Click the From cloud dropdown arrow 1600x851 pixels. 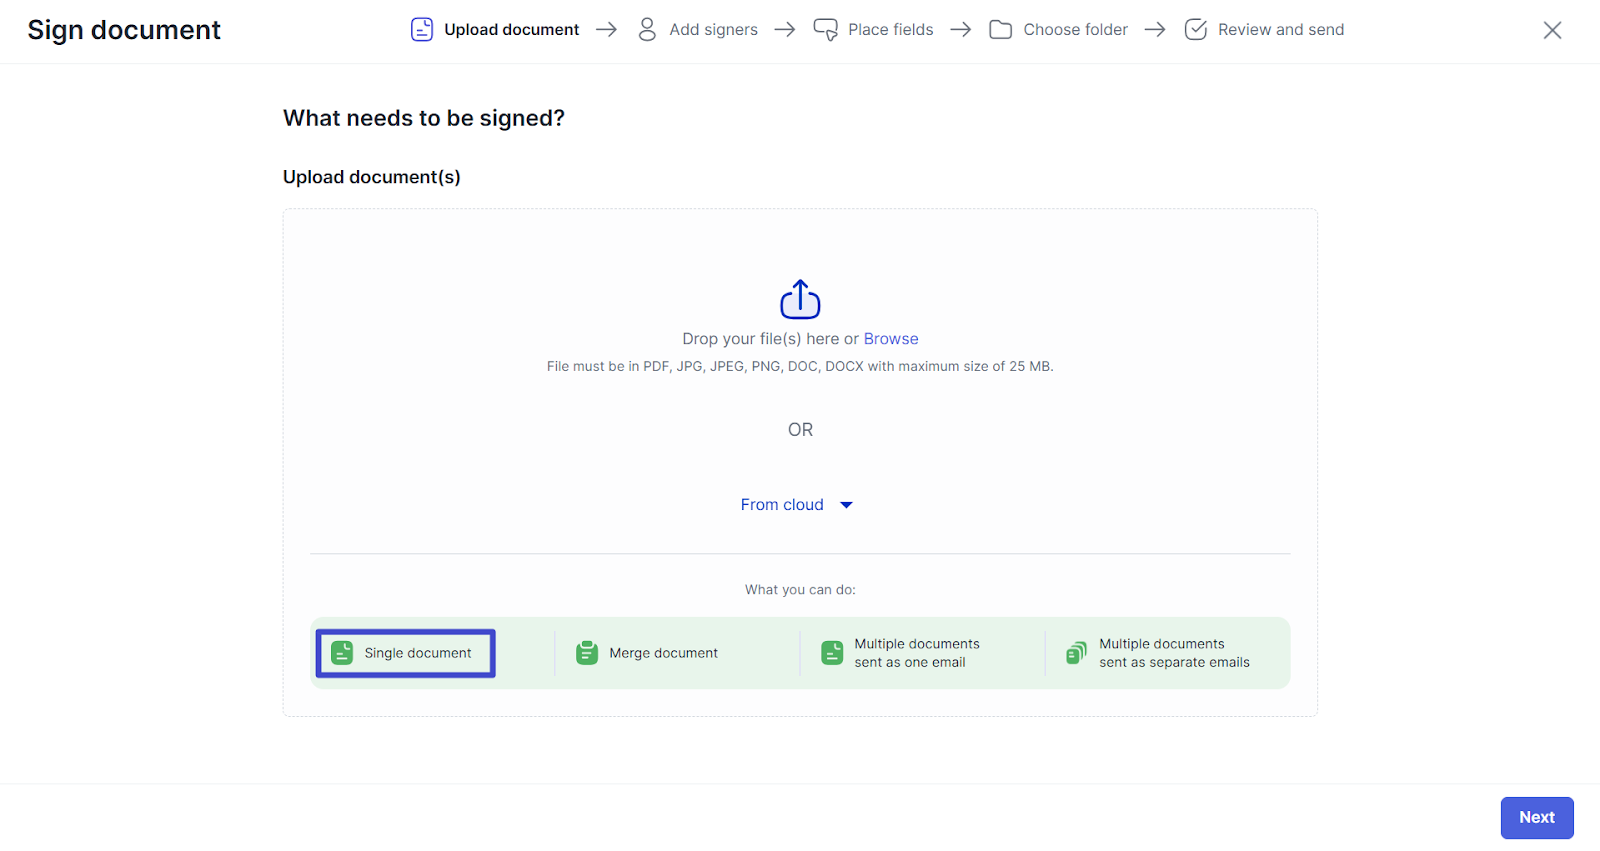pyautogui.click(x=846, y=505)
